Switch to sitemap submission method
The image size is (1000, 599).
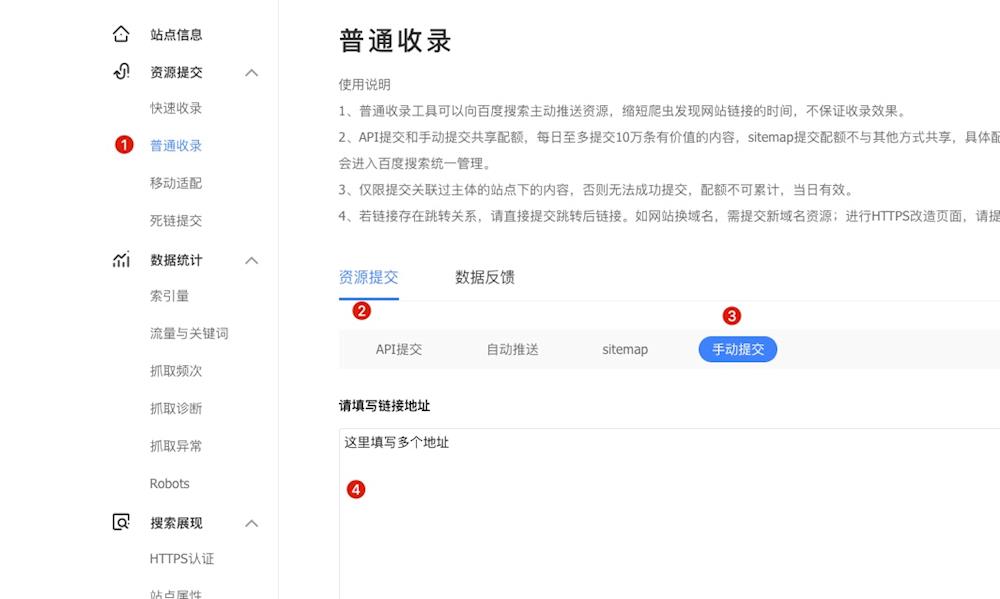(625, 349)
